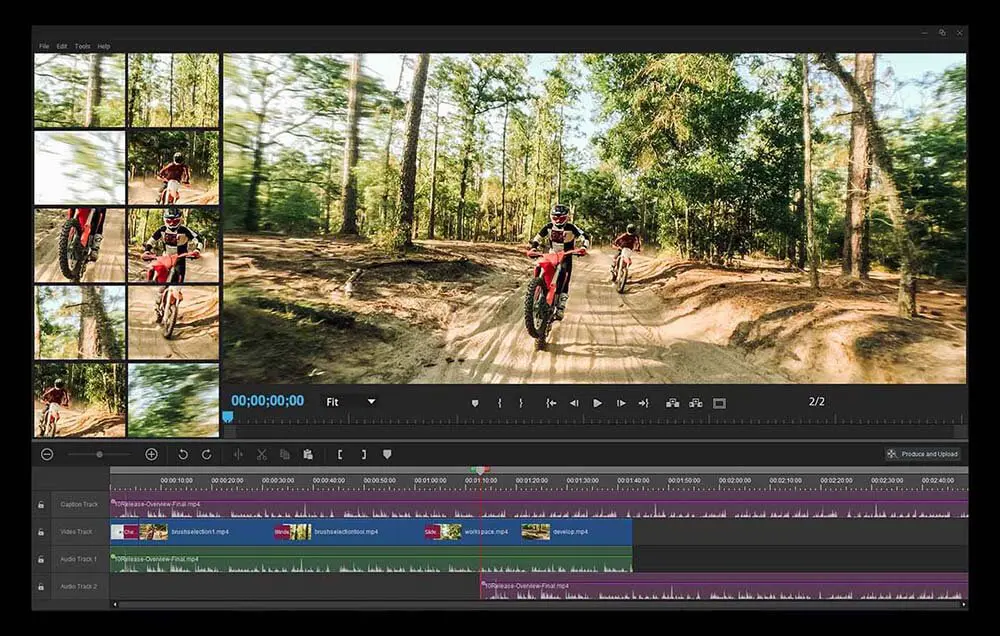Toggle fullscreen preview icon

pyautogui.click(x=719, y=403)
